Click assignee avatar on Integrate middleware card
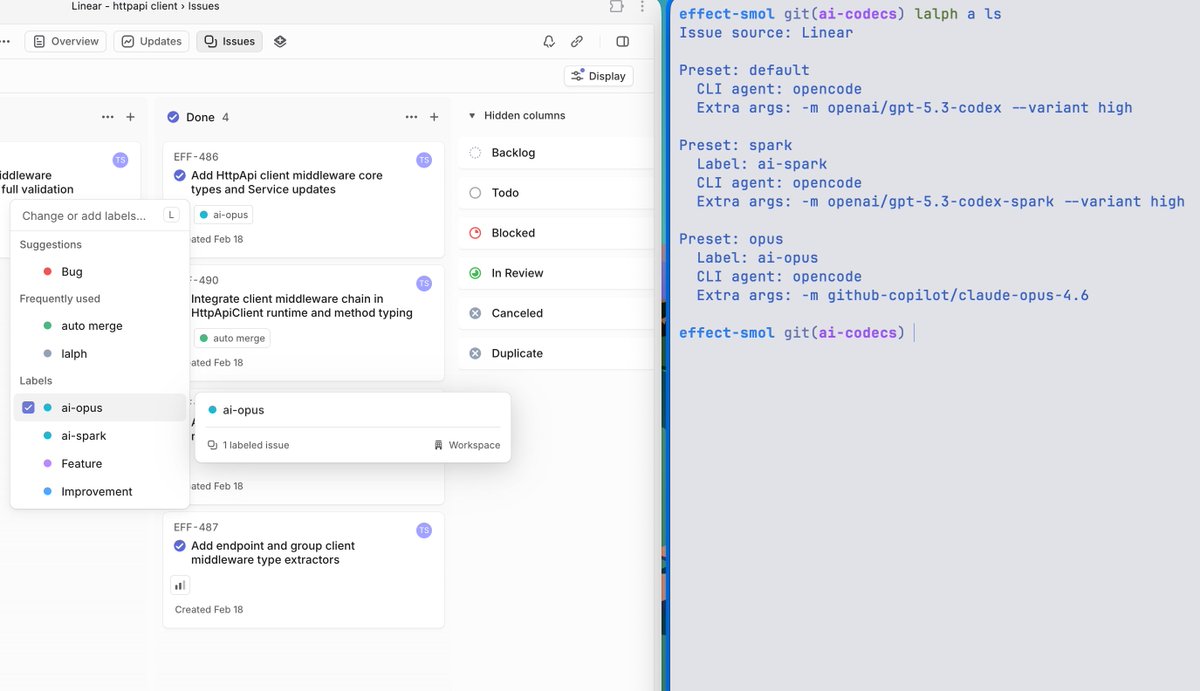Image resolution: width=1200 pixels, height=691 pixels. tap(424, 283)
